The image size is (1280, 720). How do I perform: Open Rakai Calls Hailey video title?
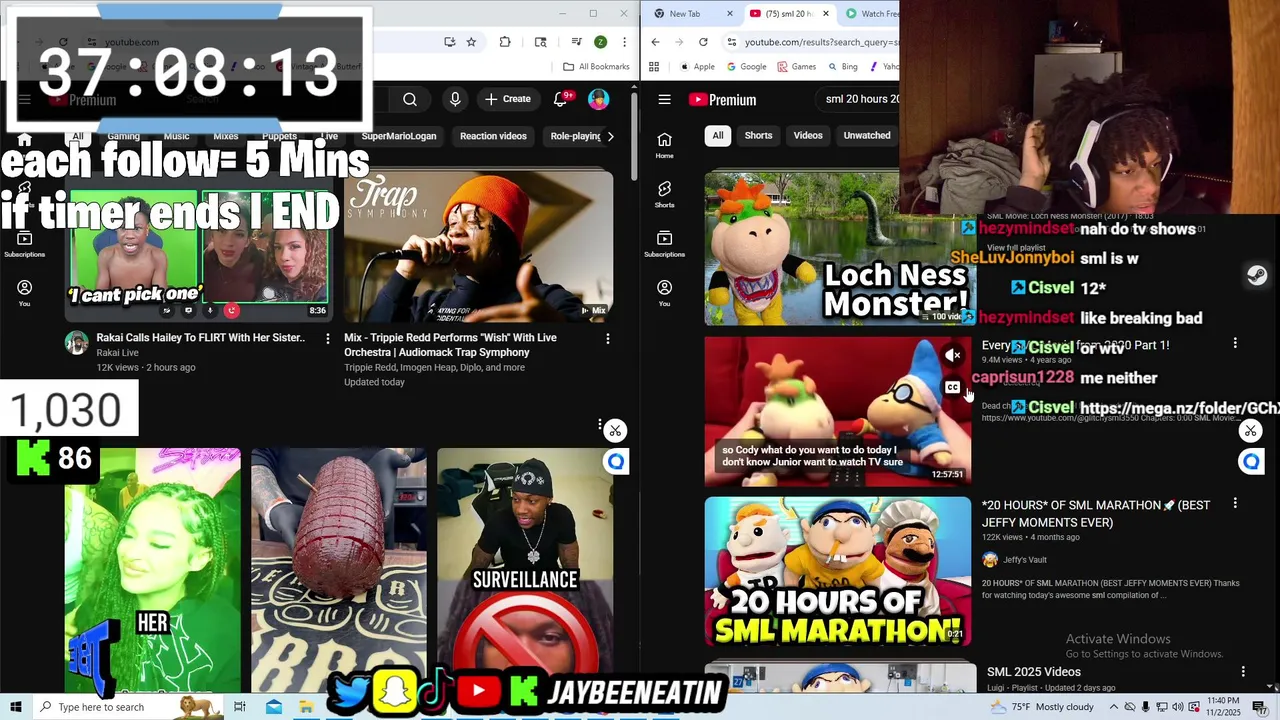coord(200,338)
